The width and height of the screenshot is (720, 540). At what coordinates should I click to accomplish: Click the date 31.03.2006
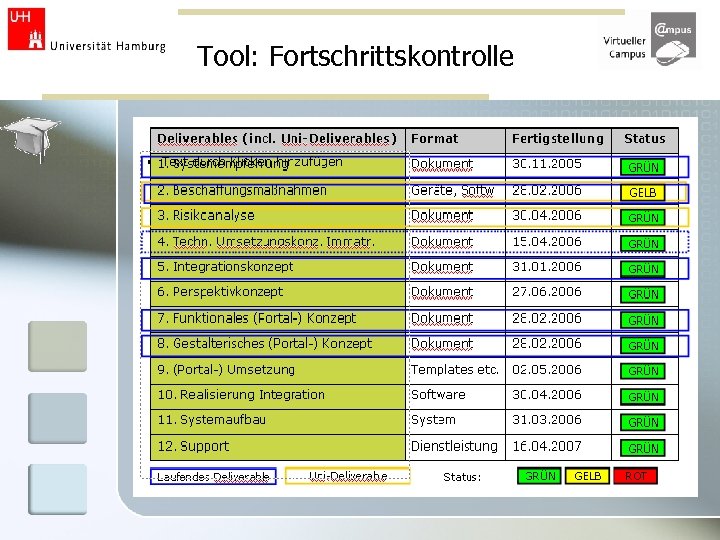click(547, 420)
